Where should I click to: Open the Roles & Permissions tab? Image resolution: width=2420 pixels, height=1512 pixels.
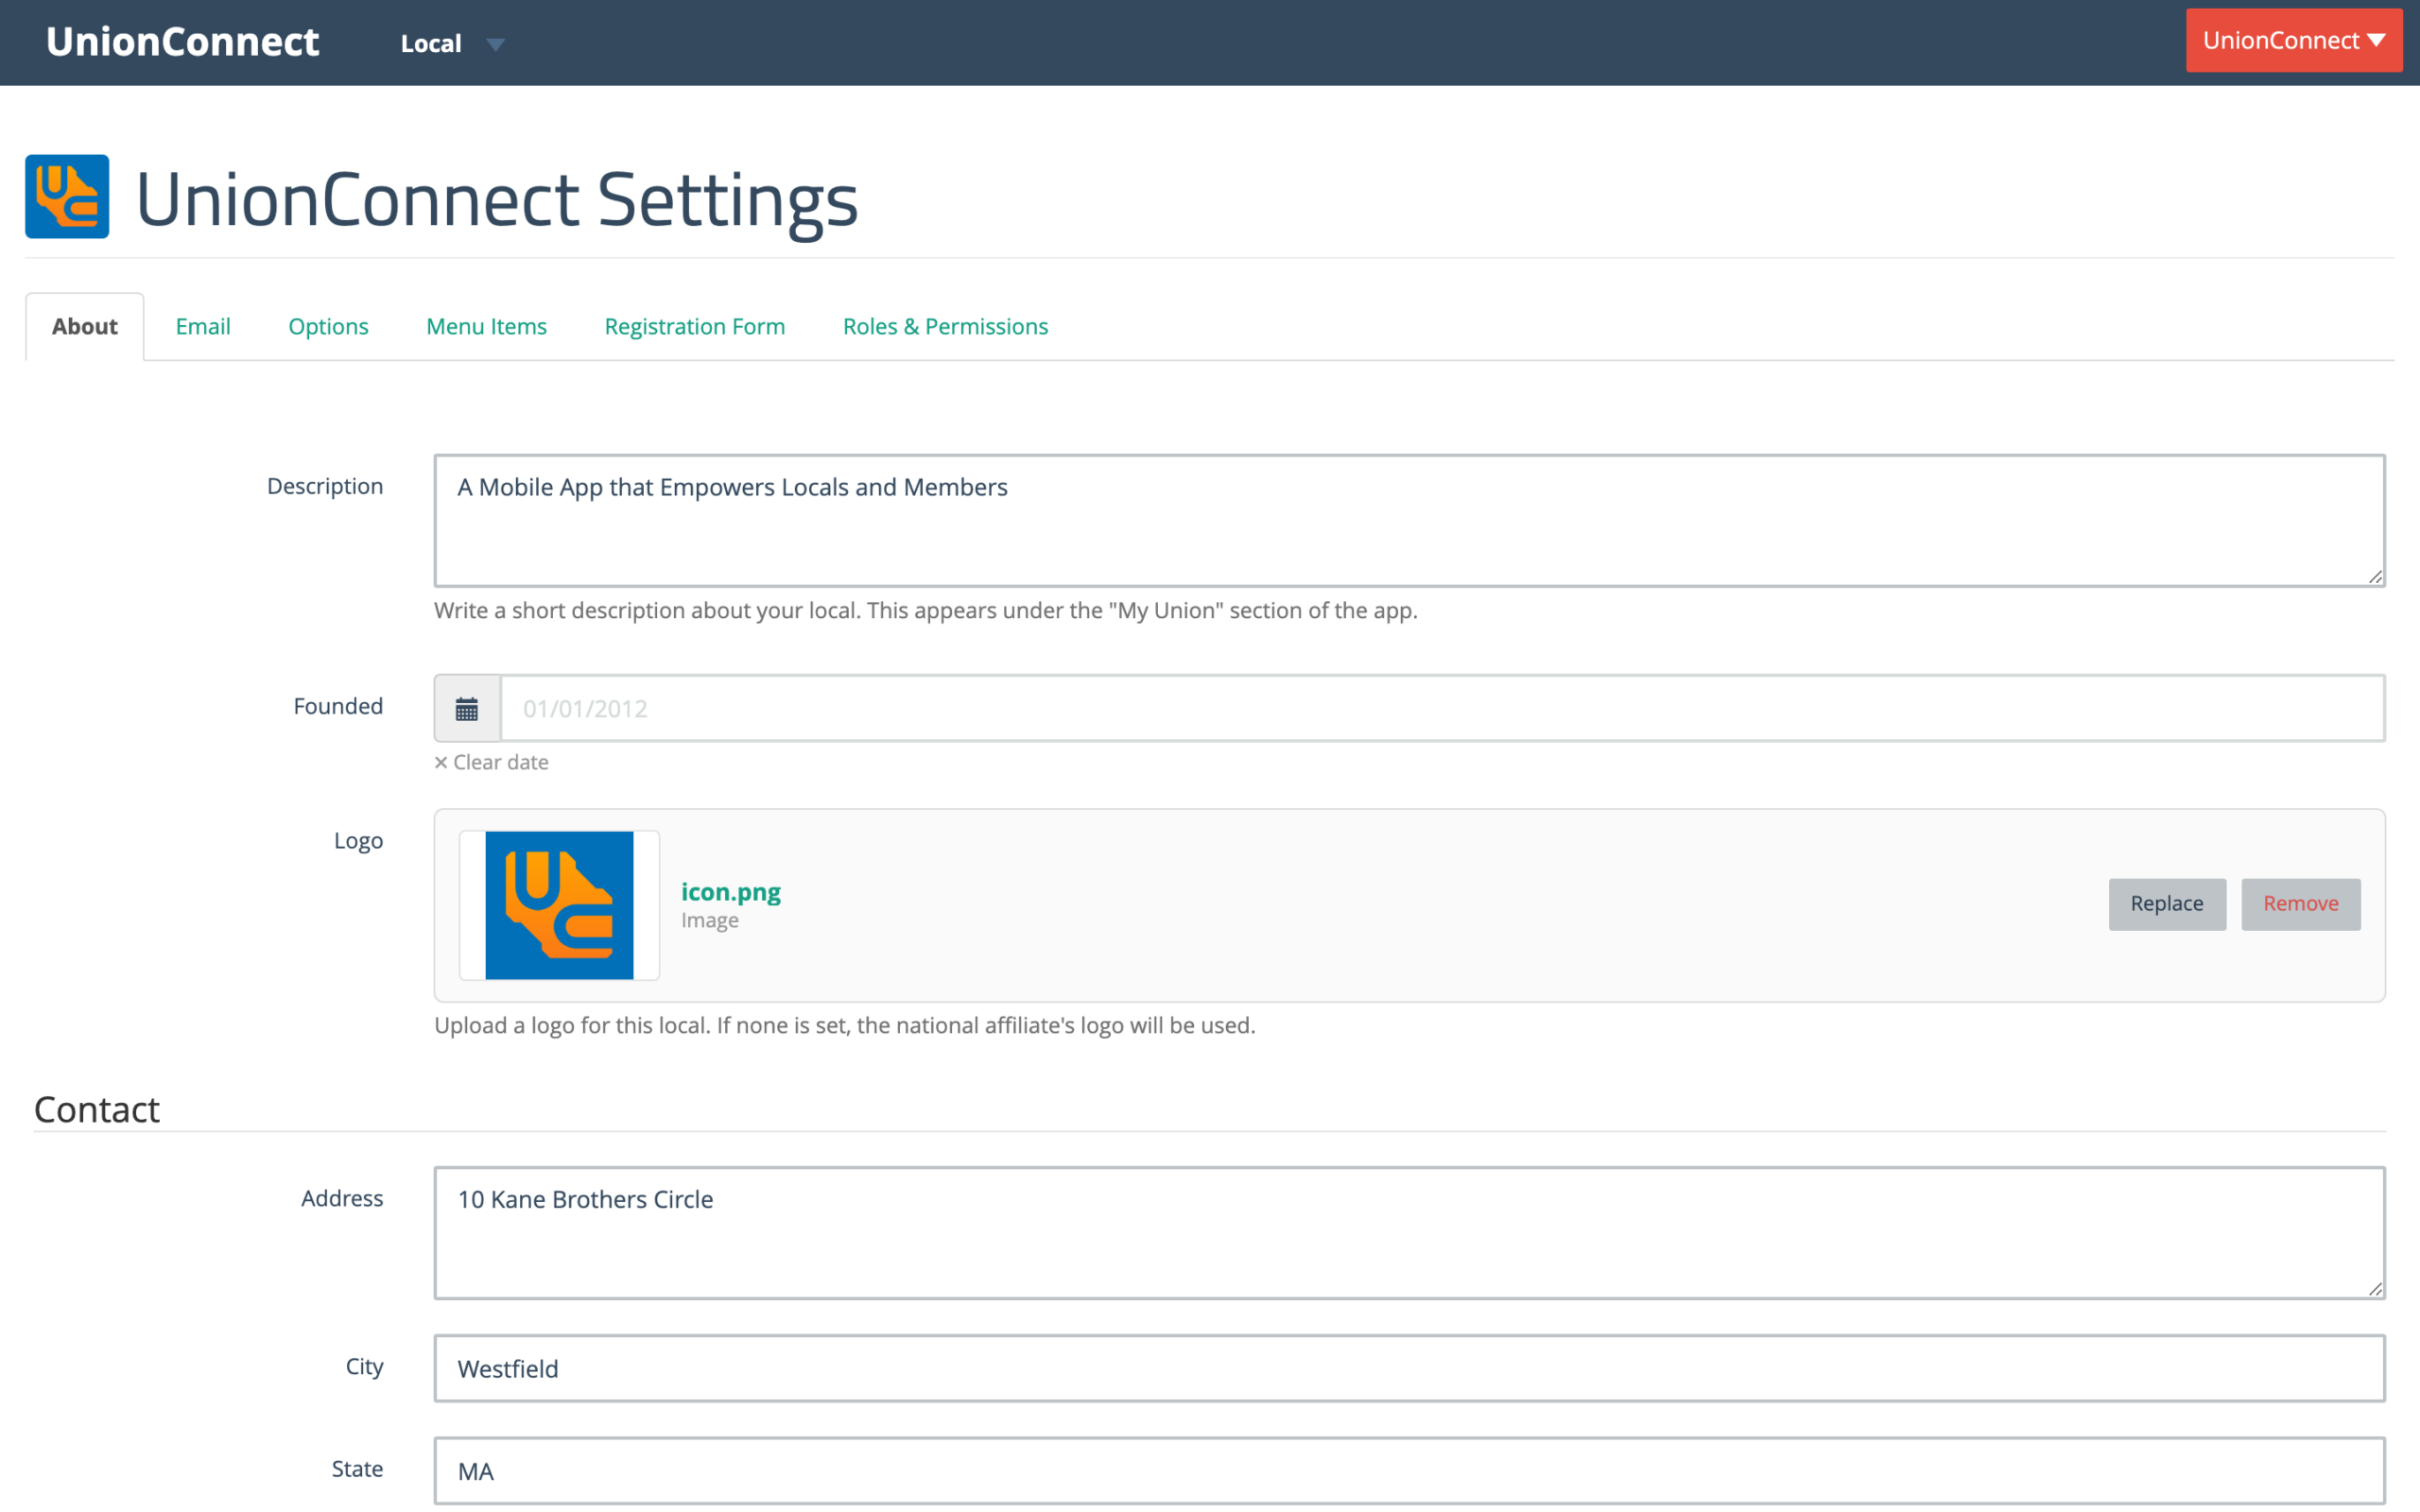pyautogui.click(x=945, y=326)
